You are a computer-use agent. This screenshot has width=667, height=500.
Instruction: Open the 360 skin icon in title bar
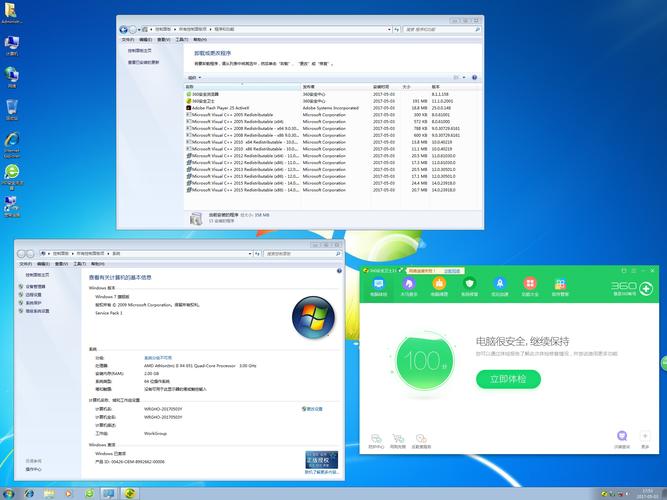click(x=624, y=271)
